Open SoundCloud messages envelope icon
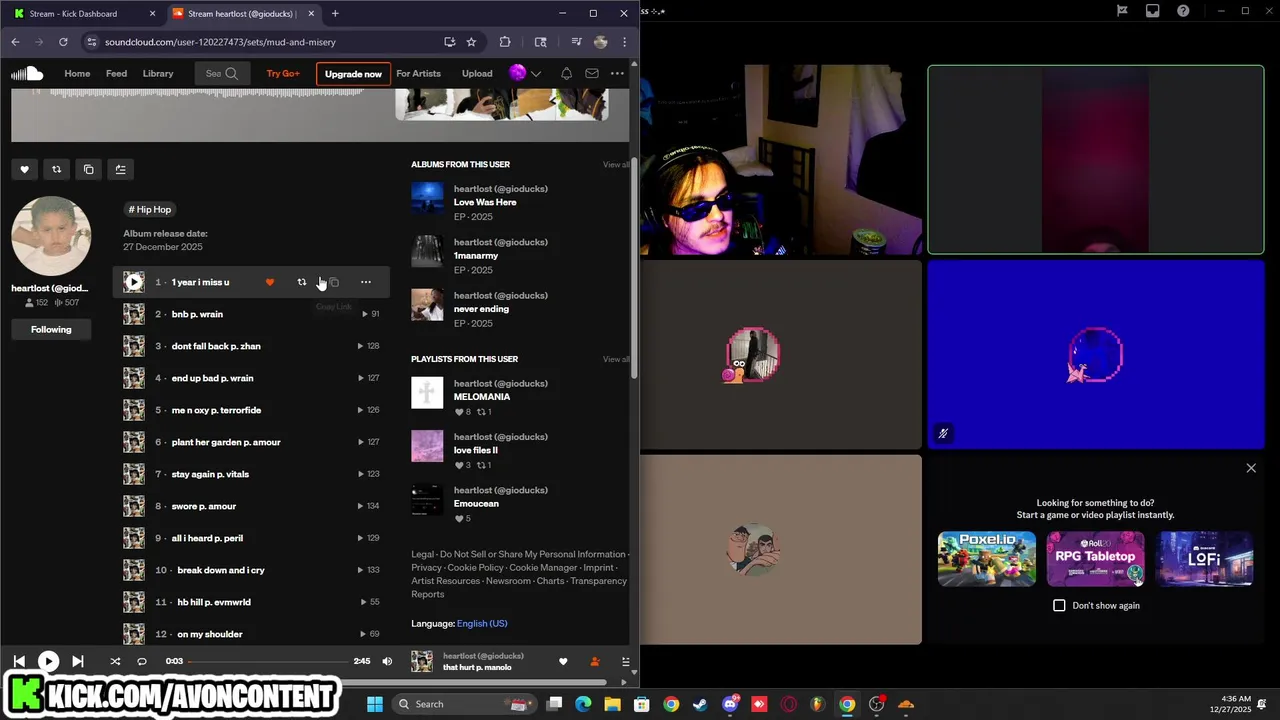 (x=592, y=73)
